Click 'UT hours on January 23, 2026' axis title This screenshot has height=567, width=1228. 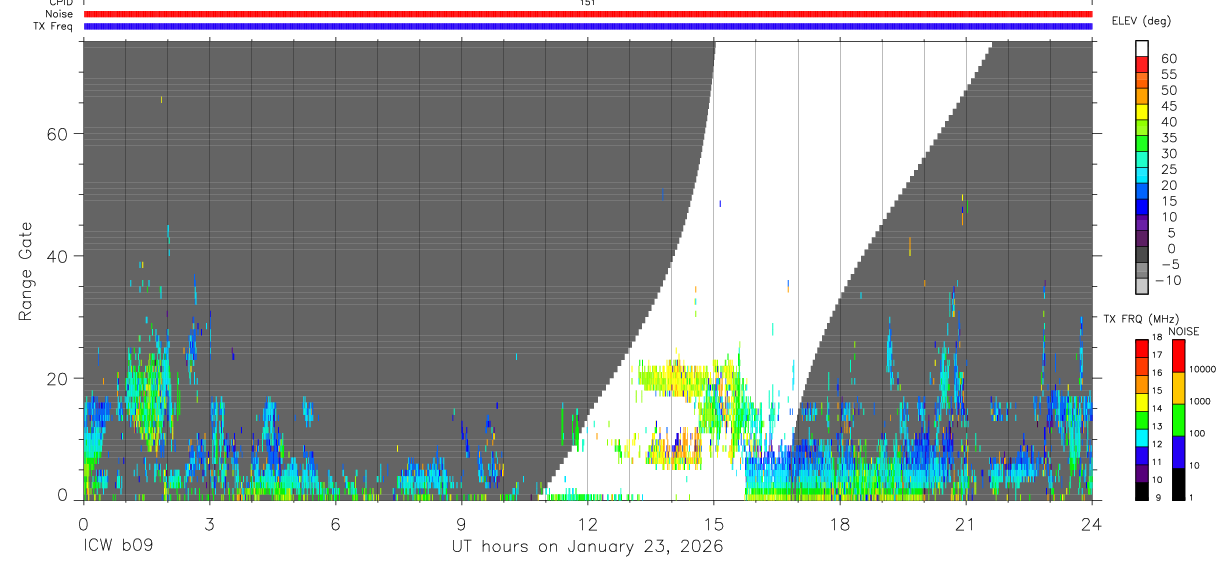point(587,547)
